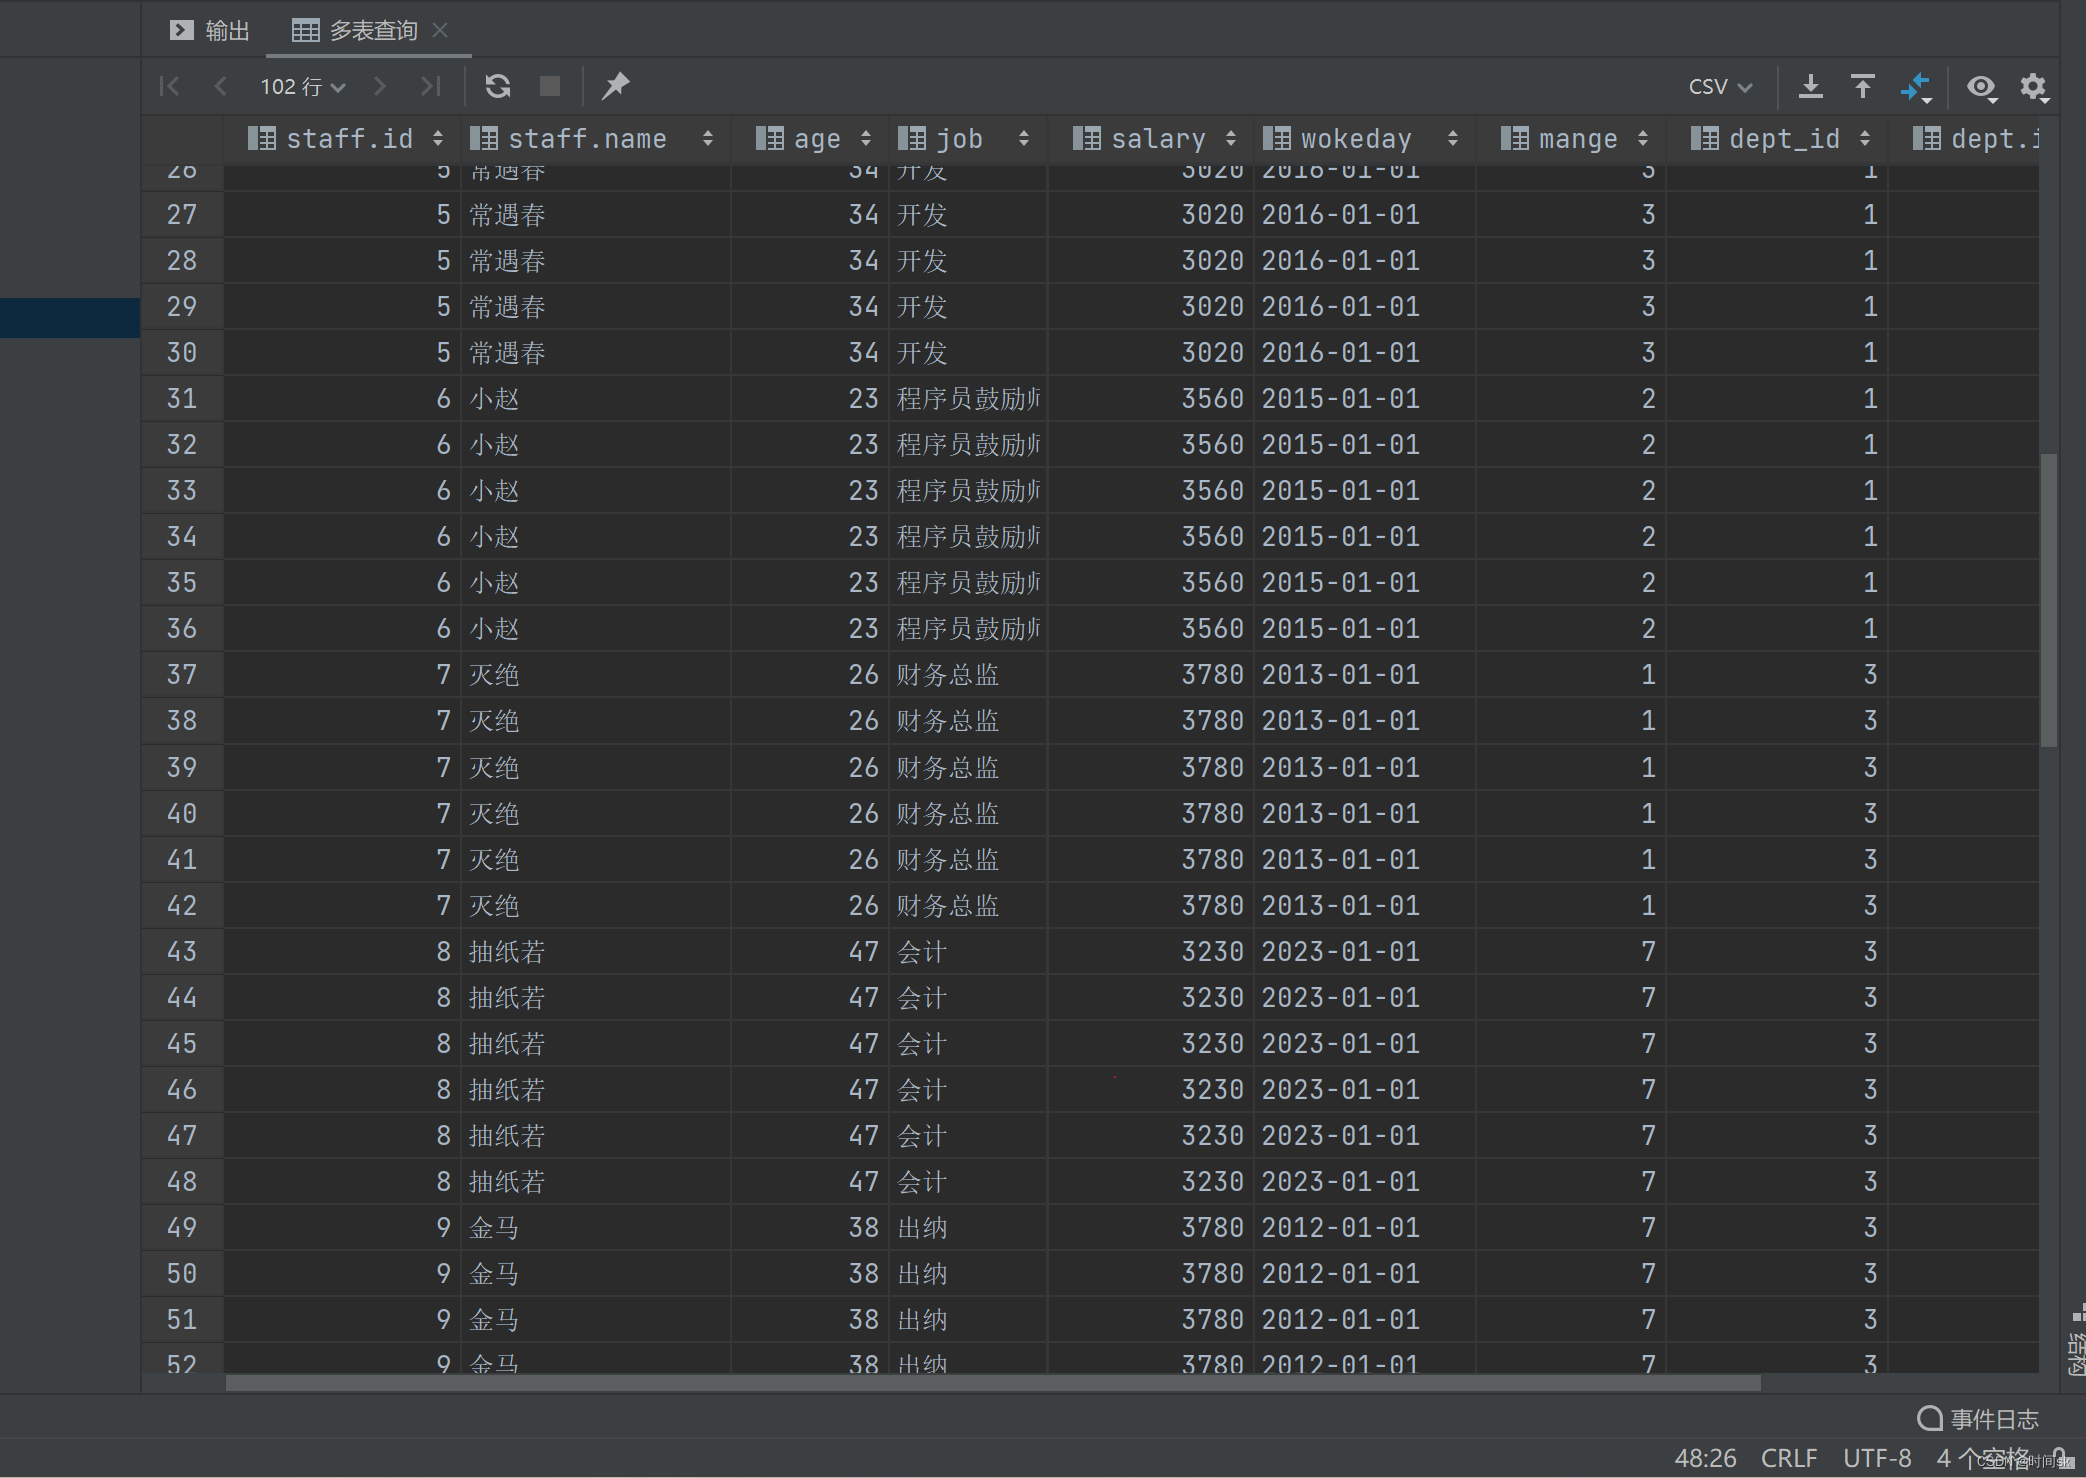
Task: Click the 48:26 caret position indicator
Action: [1705, 1459]
